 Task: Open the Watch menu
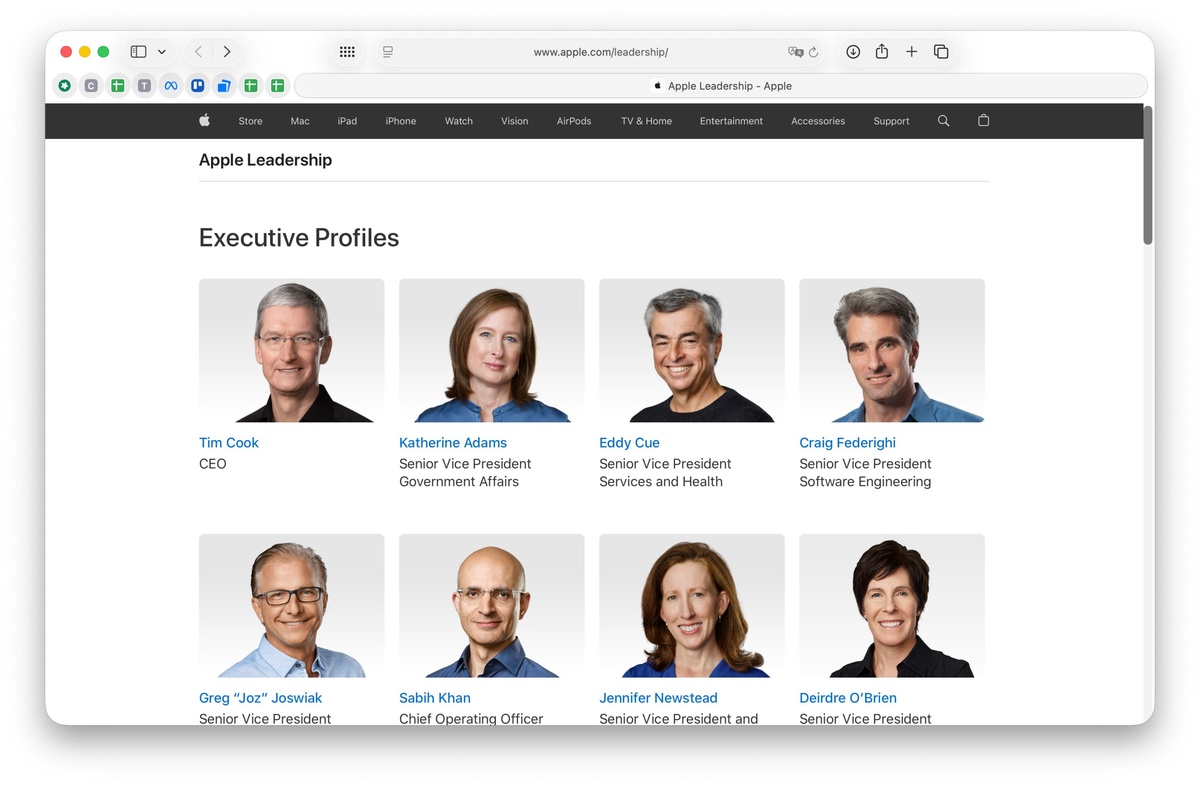459,121
